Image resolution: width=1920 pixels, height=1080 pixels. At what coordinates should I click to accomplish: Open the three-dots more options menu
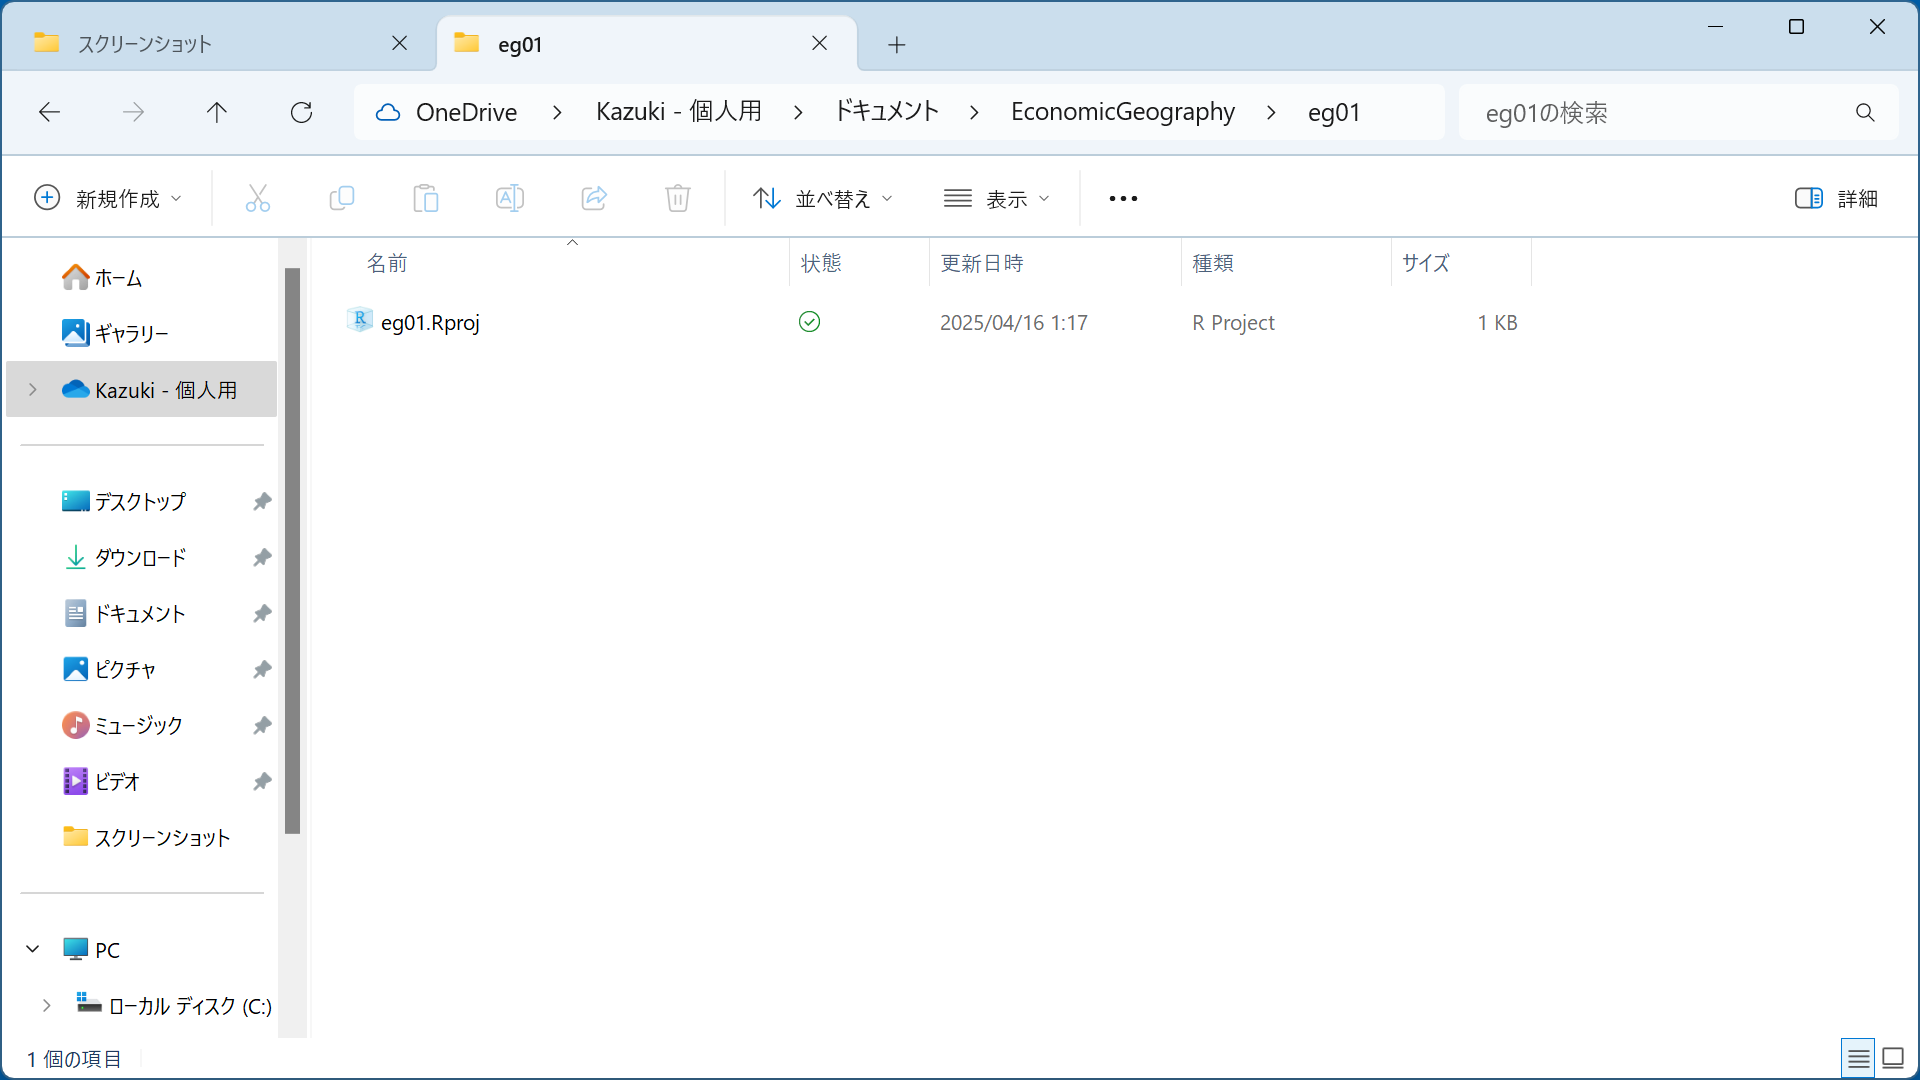[x=1123, y=198]
